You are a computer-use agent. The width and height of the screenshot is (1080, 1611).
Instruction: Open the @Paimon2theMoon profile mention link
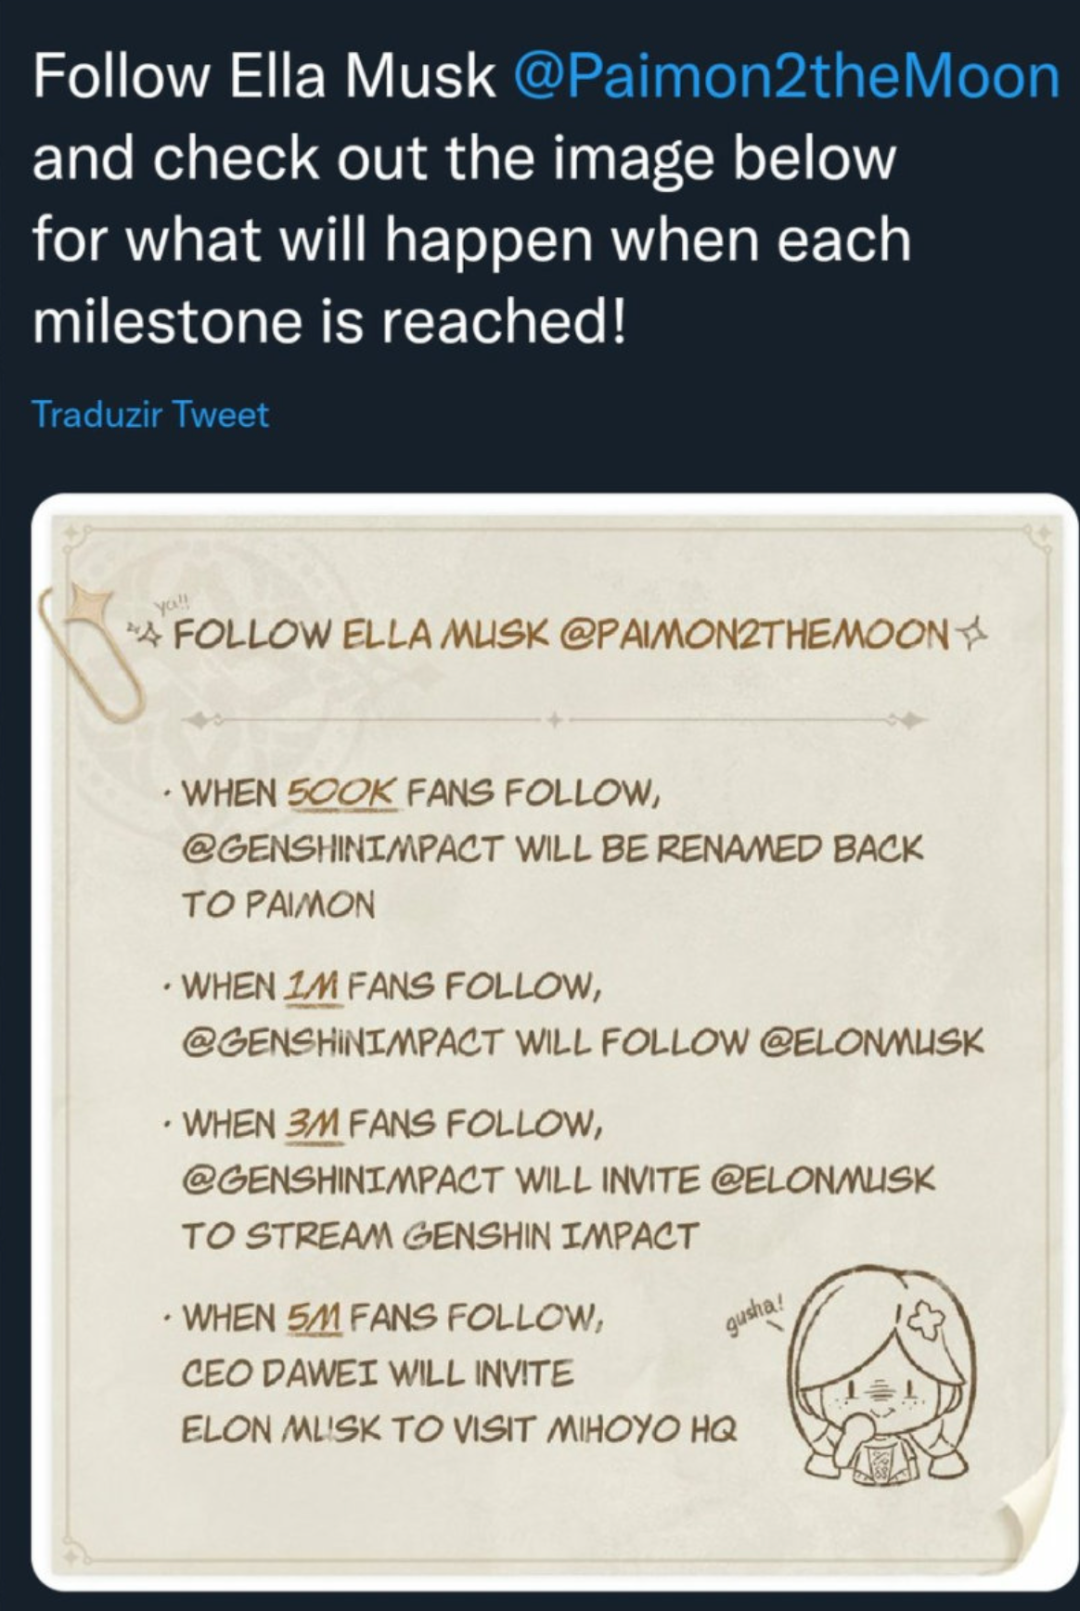click(786, 77)
